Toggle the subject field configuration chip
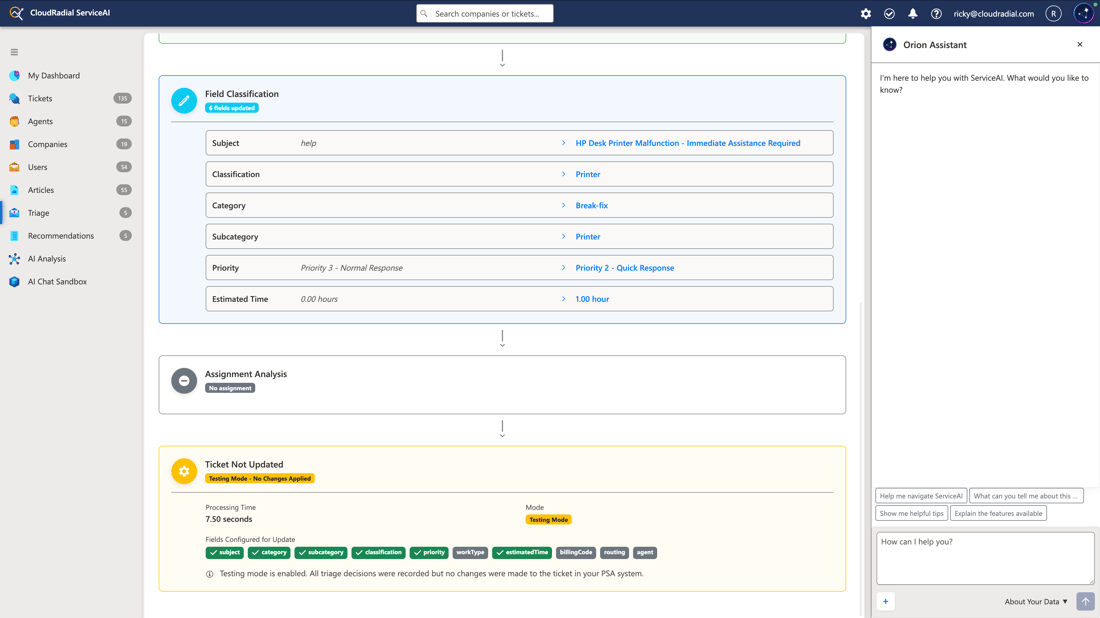Image resolution: width=1100 pixels, height=618 pixels. click(223, 552)
